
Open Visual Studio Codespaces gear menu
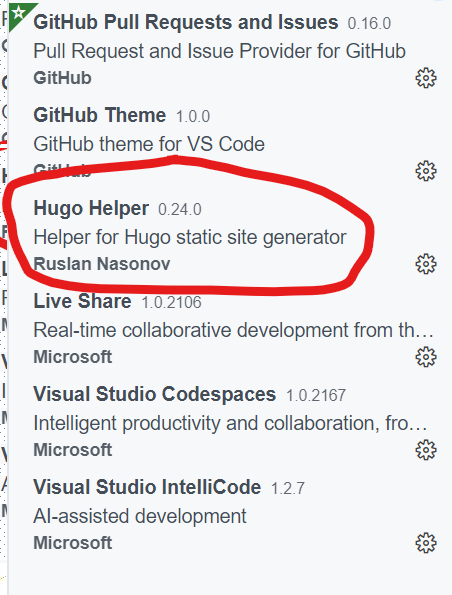point(426,450)
